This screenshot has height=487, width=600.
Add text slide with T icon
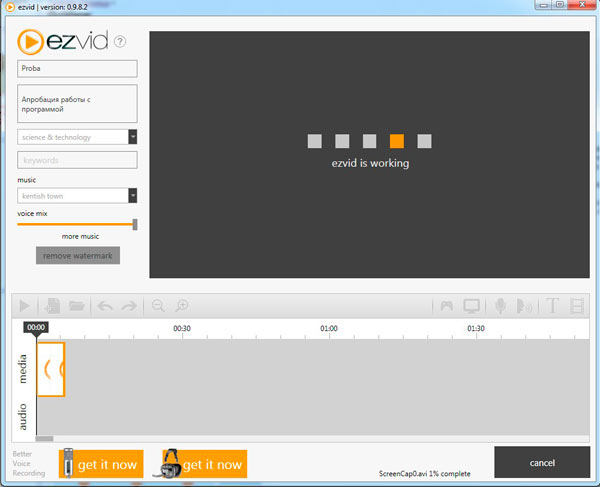pos(552,306)
